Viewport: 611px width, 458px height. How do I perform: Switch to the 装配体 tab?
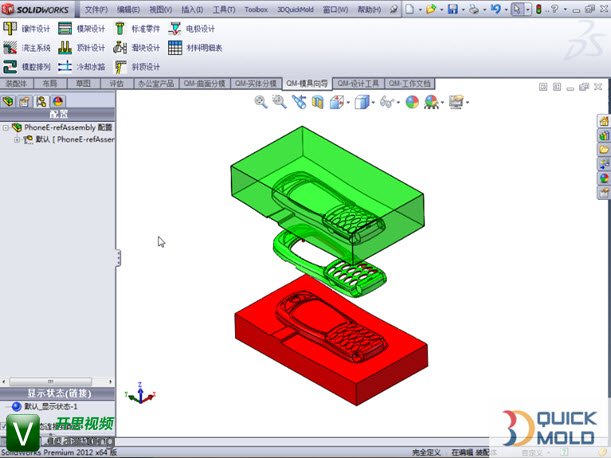(x=16, y=83)
